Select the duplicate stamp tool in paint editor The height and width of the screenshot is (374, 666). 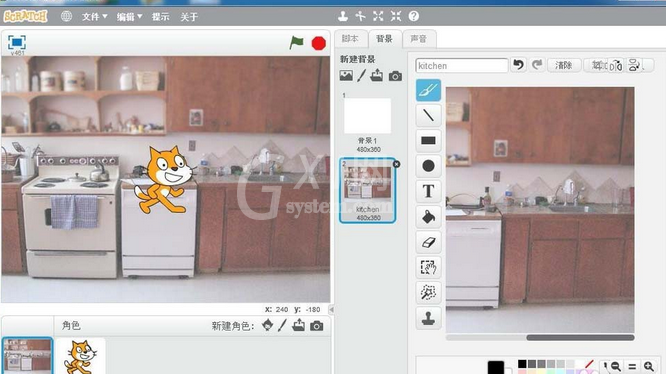[428, 318]
